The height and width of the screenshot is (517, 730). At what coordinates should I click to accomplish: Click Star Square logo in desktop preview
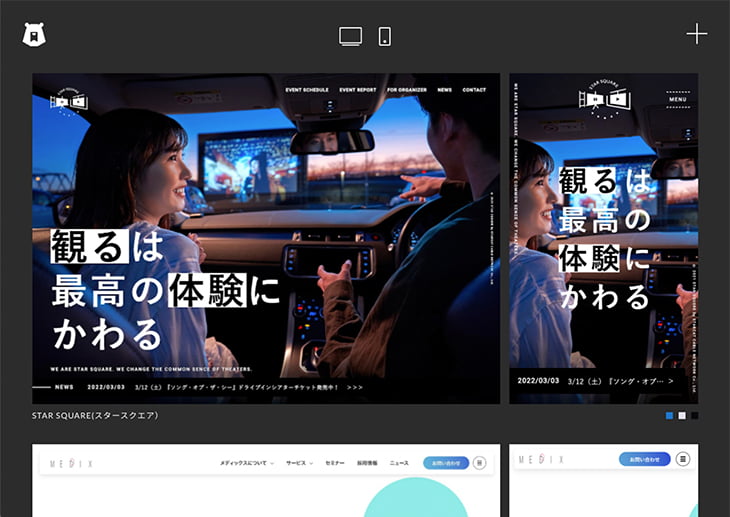pyautogui.click(x=70, y=101)
